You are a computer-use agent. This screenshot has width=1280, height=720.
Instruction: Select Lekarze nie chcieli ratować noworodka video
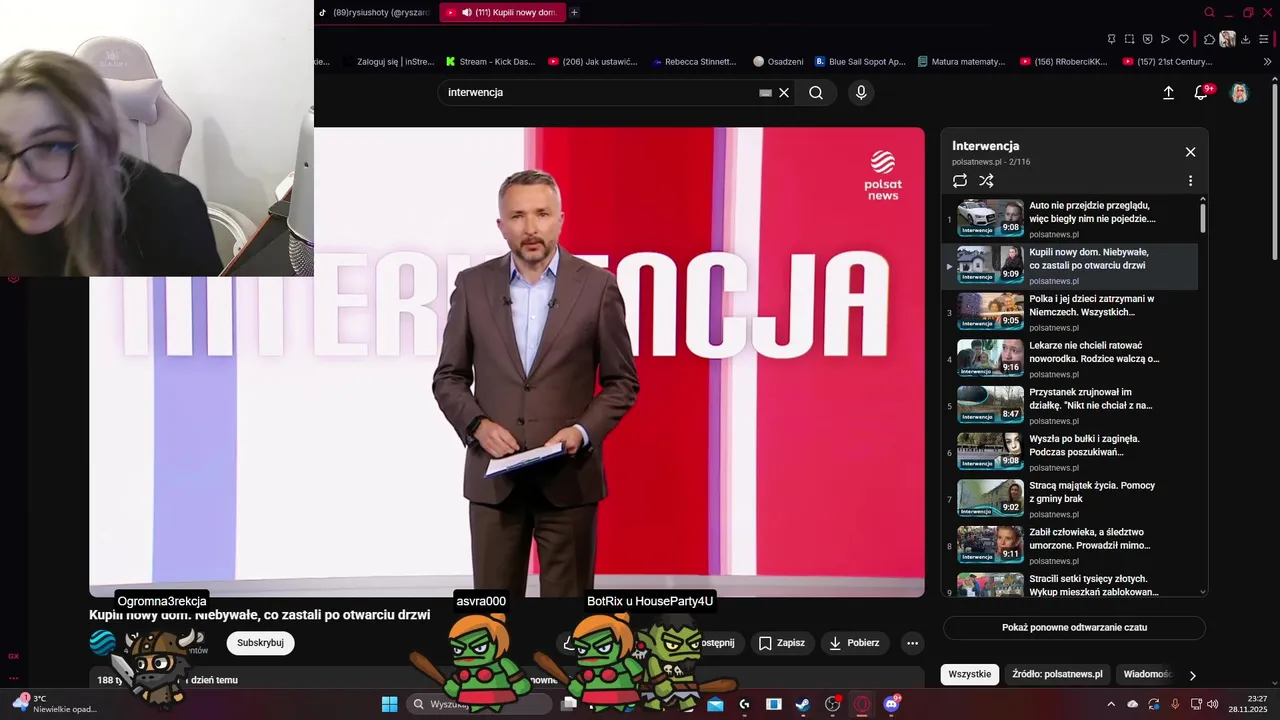click(x=1070, y=359)
